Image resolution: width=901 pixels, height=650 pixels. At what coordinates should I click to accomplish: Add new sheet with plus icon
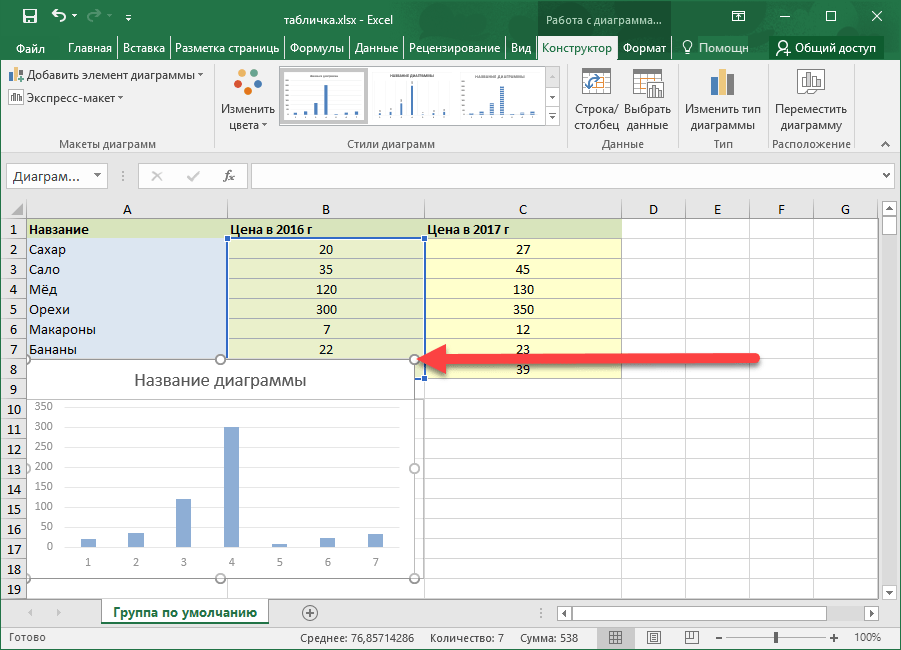click(x=310, y=612)
